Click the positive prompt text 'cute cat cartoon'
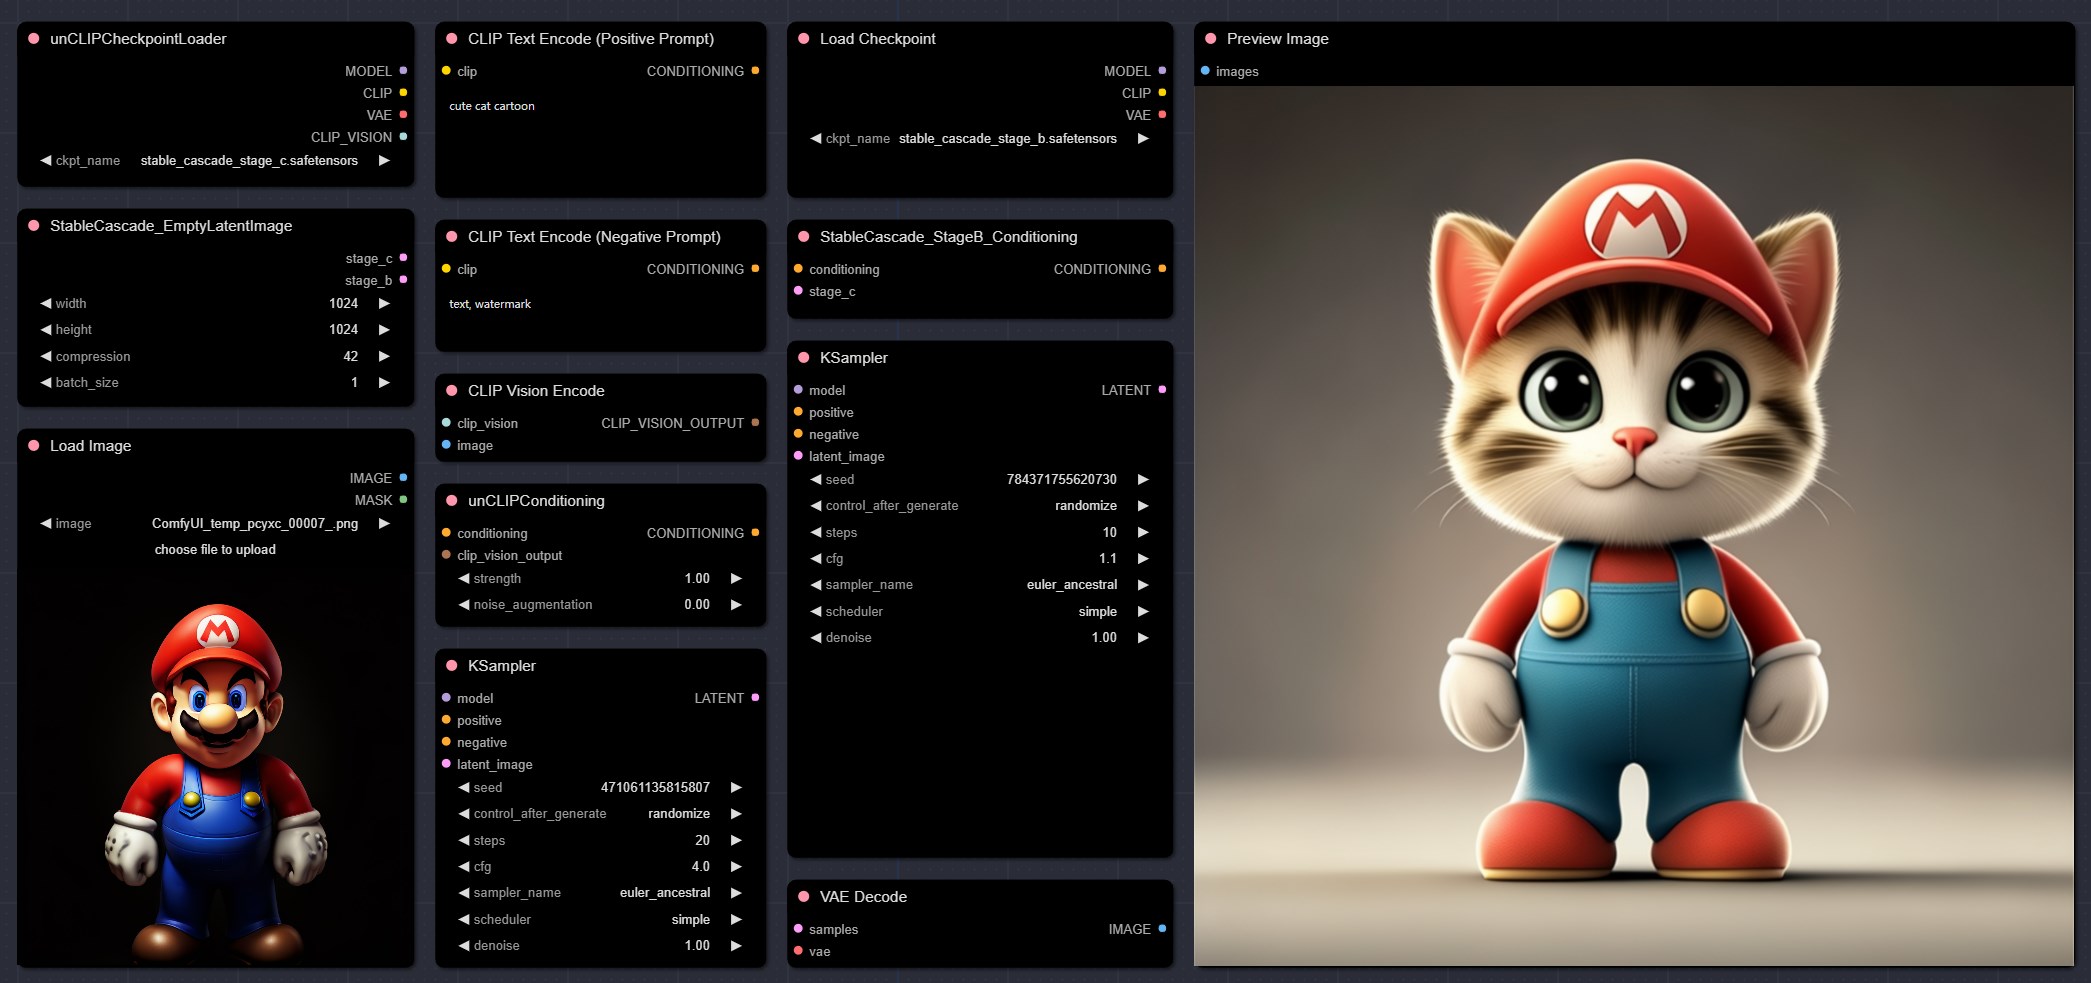Image resolution: width=2091 pixels, height=983 pixels. 492,106
